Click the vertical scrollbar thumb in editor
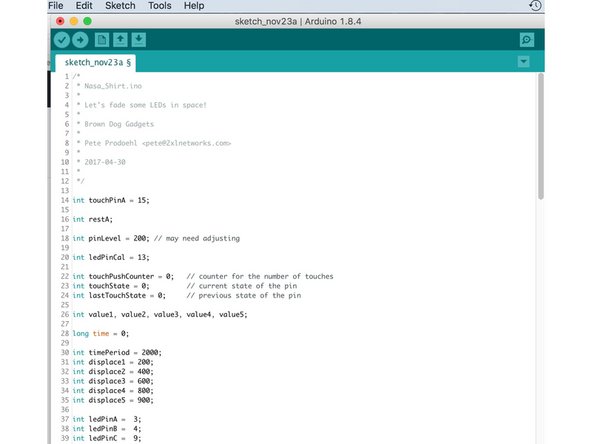The width and height of the screenshot is (592, 444). tap(541, 136)
